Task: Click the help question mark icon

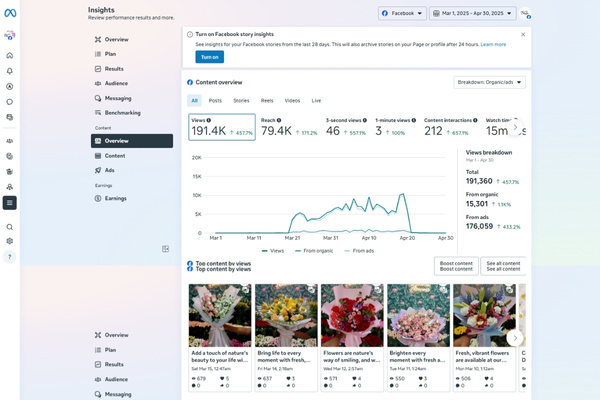Action: click(9, 257)
